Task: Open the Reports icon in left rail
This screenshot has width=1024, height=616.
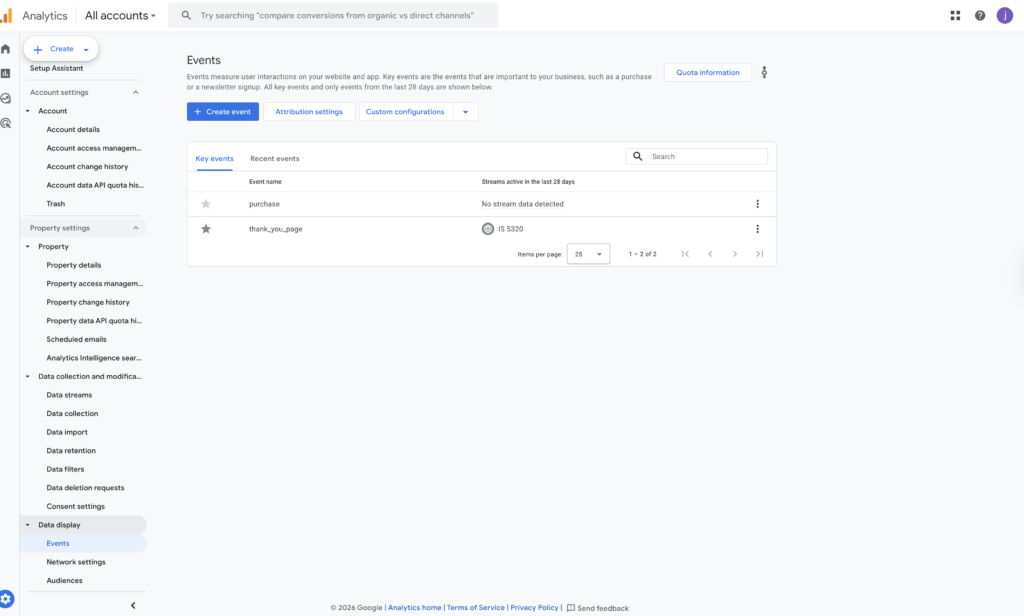Action: coord(6,73)
